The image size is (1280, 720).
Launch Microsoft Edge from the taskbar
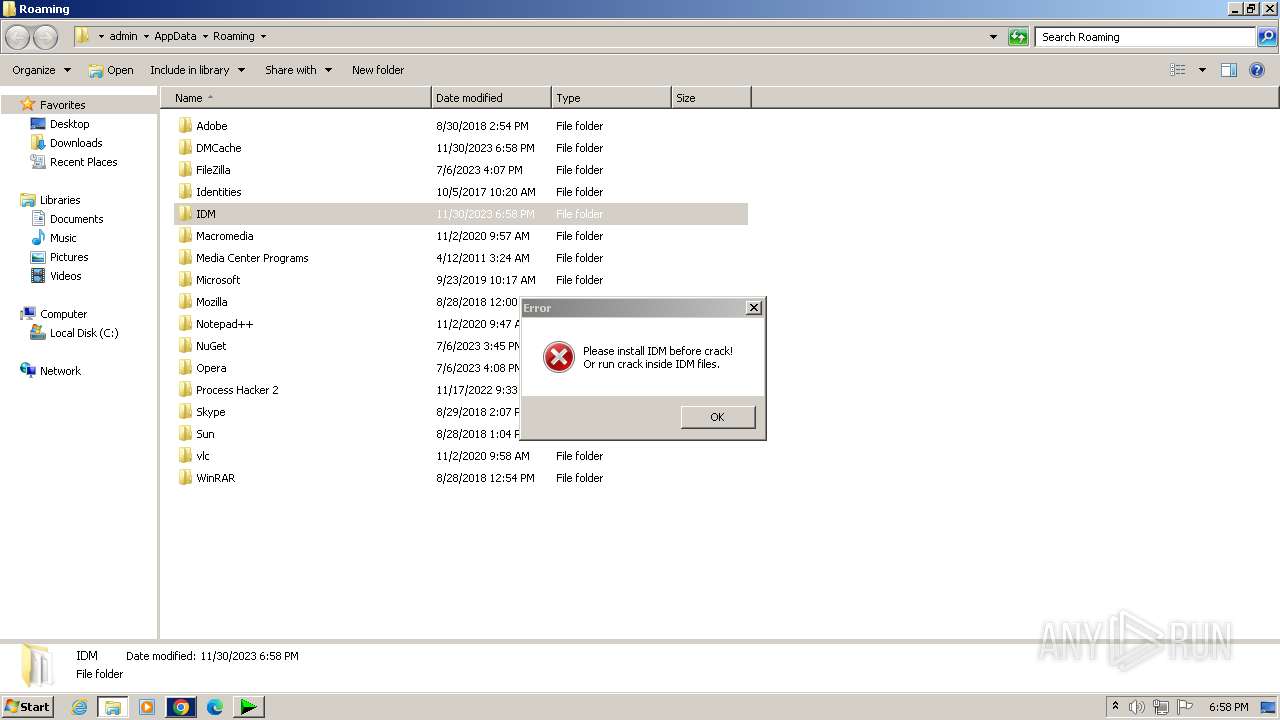coord(215,707)
